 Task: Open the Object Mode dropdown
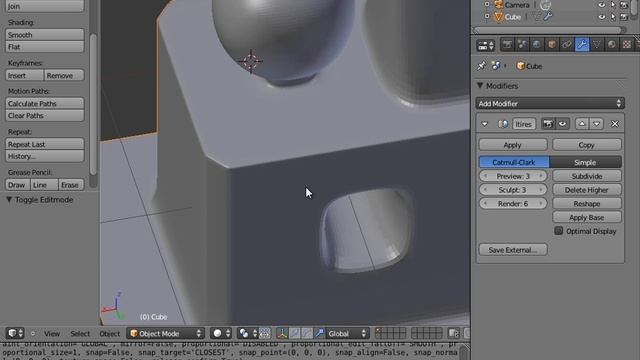[165, 333]
